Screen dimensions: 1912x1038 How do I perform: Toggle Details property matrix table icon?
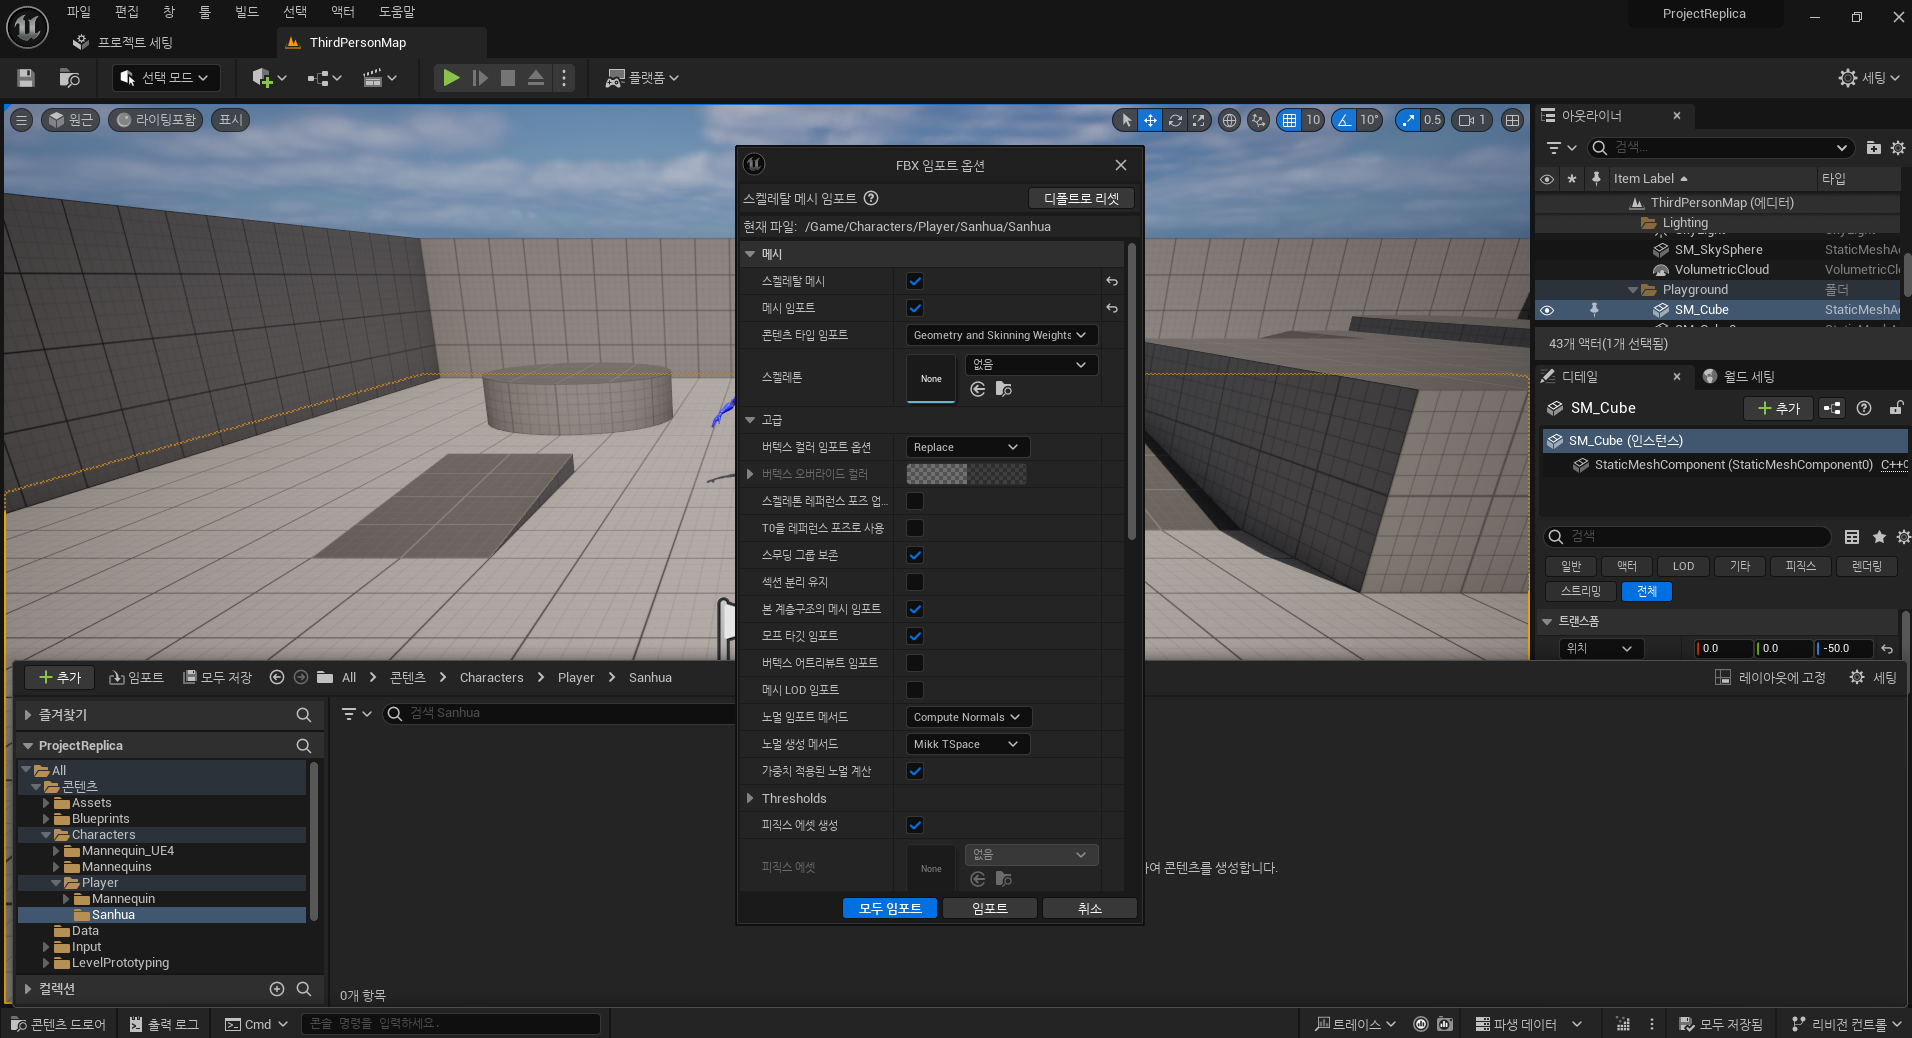click(1852, 537)
